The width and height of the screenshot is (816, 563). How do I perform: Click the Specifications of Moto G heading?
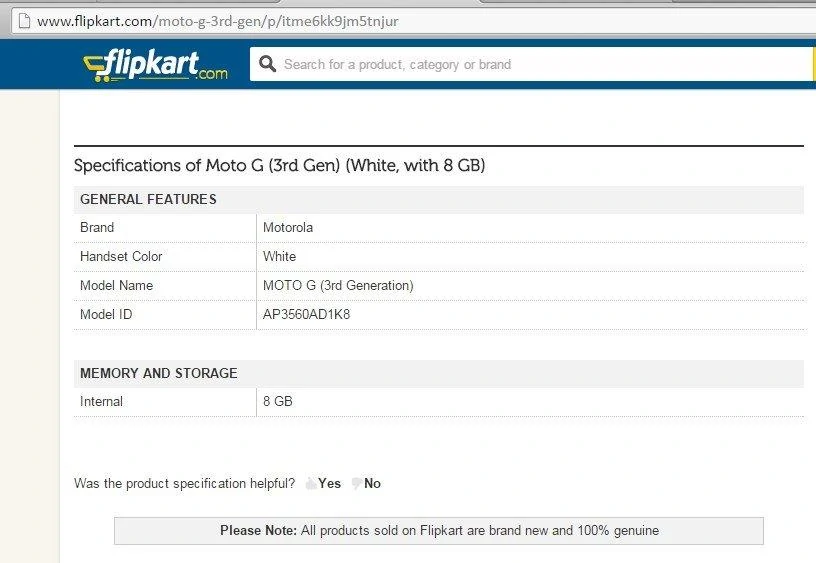279,165
